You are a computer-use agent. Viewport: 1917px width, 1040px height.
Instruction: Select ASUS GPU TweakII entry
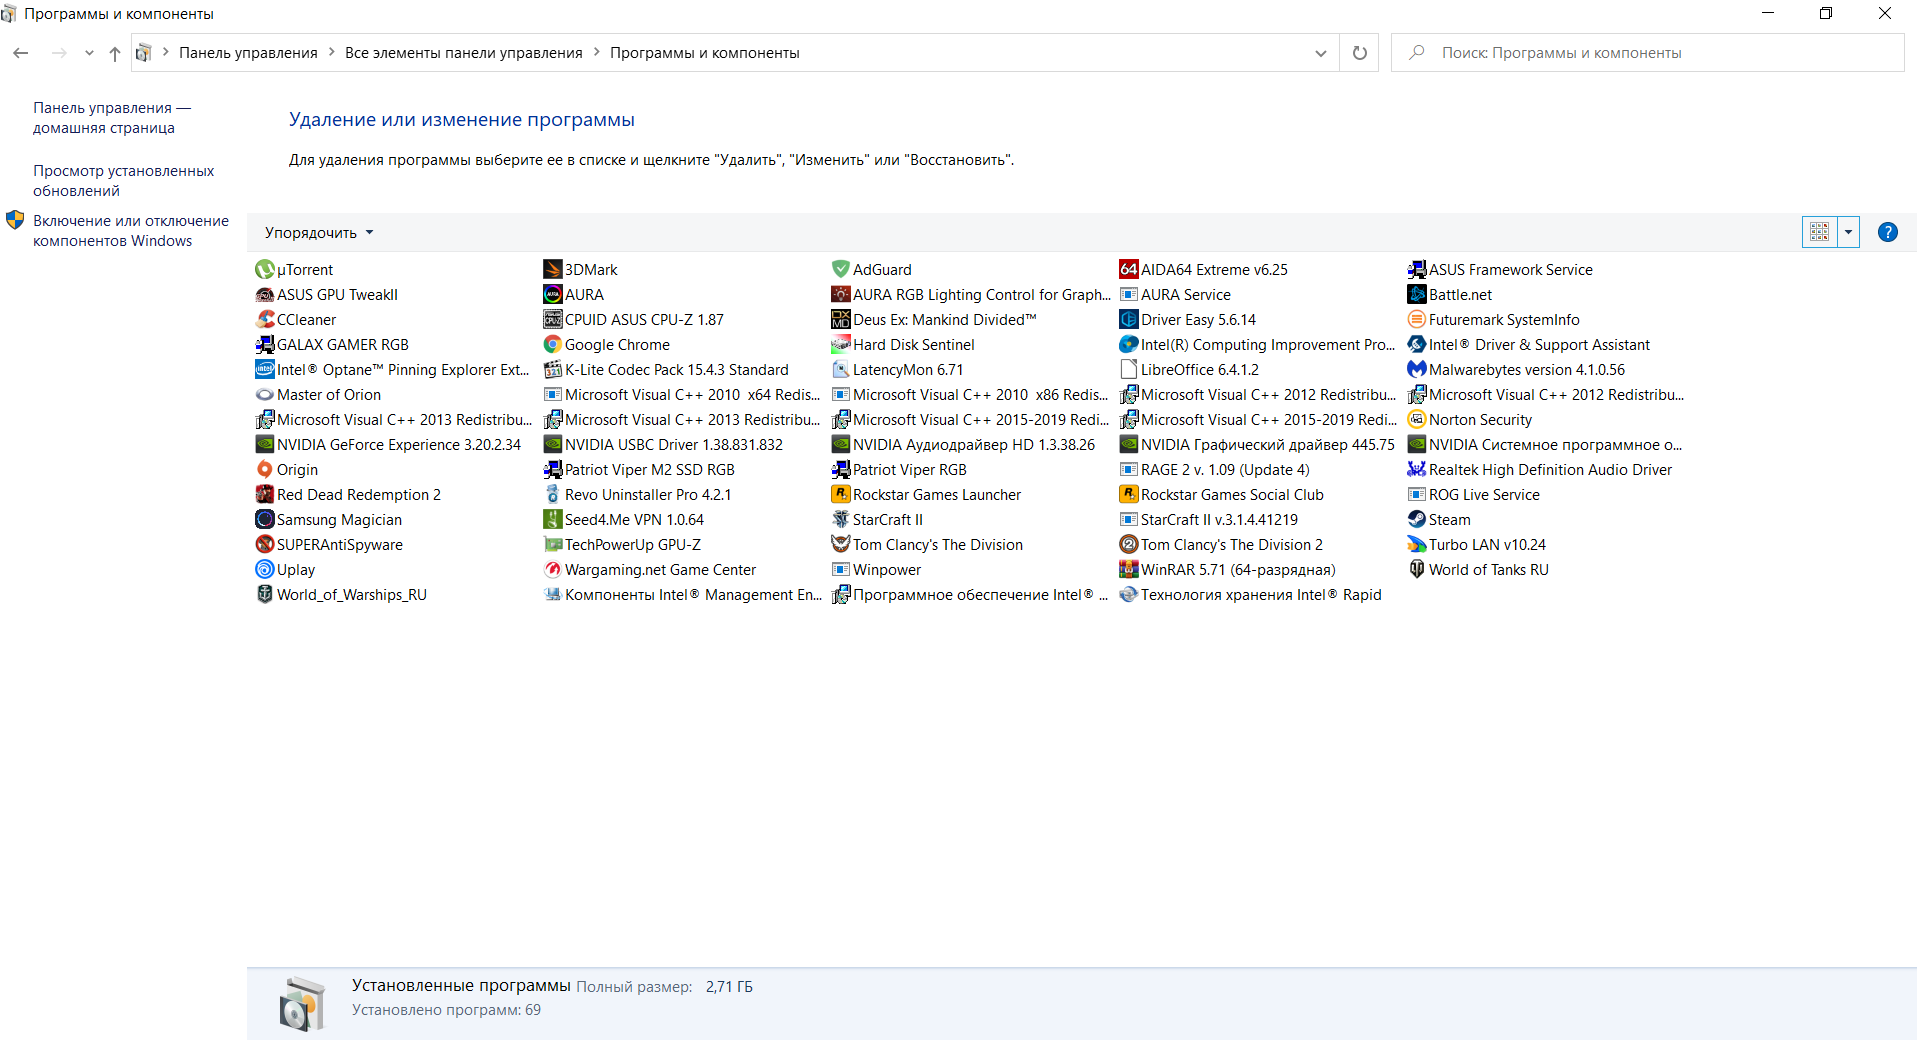pos(327,295)
